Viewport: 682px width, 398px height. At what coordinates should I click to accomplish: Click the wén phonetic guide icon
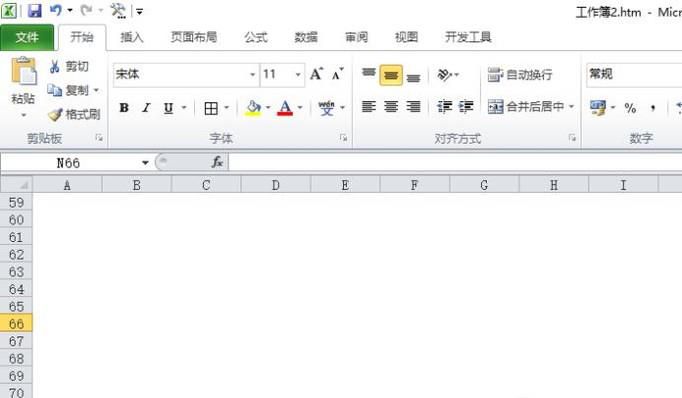click(326, 107)
